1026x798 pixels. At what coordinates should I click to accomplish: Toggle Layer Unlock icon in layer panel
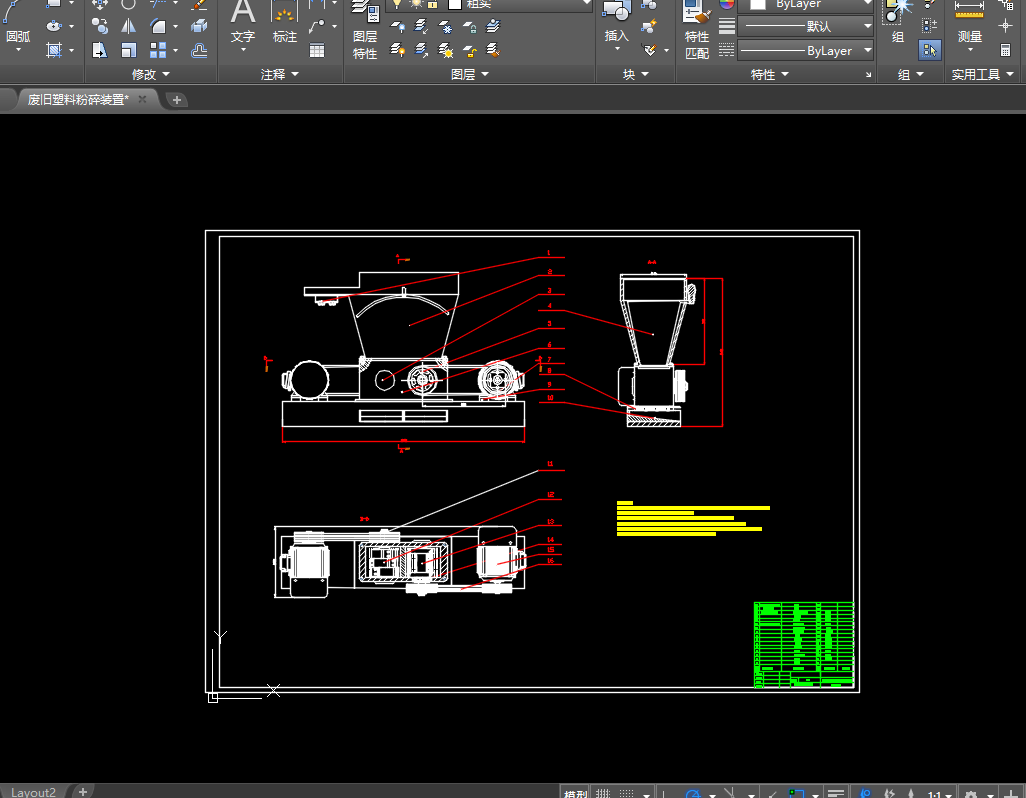[469, 50]
